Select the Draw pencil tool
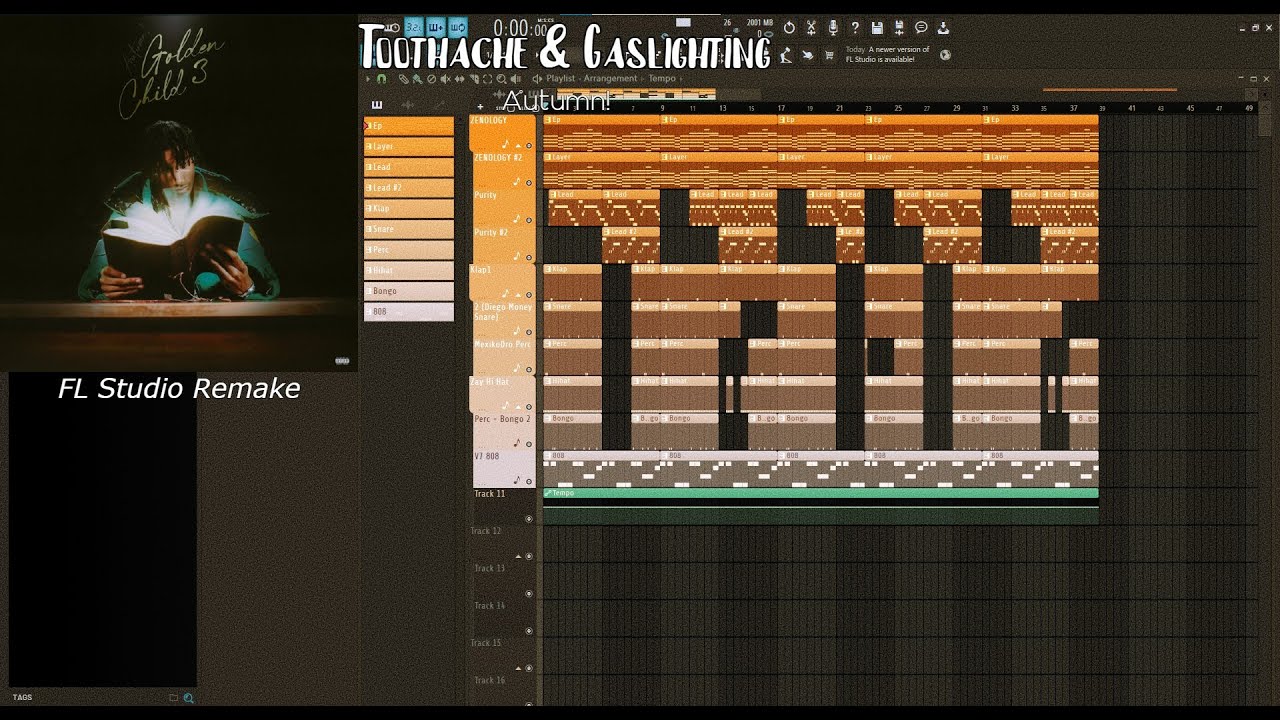1280x720 pixels. [x=404, y=79]
